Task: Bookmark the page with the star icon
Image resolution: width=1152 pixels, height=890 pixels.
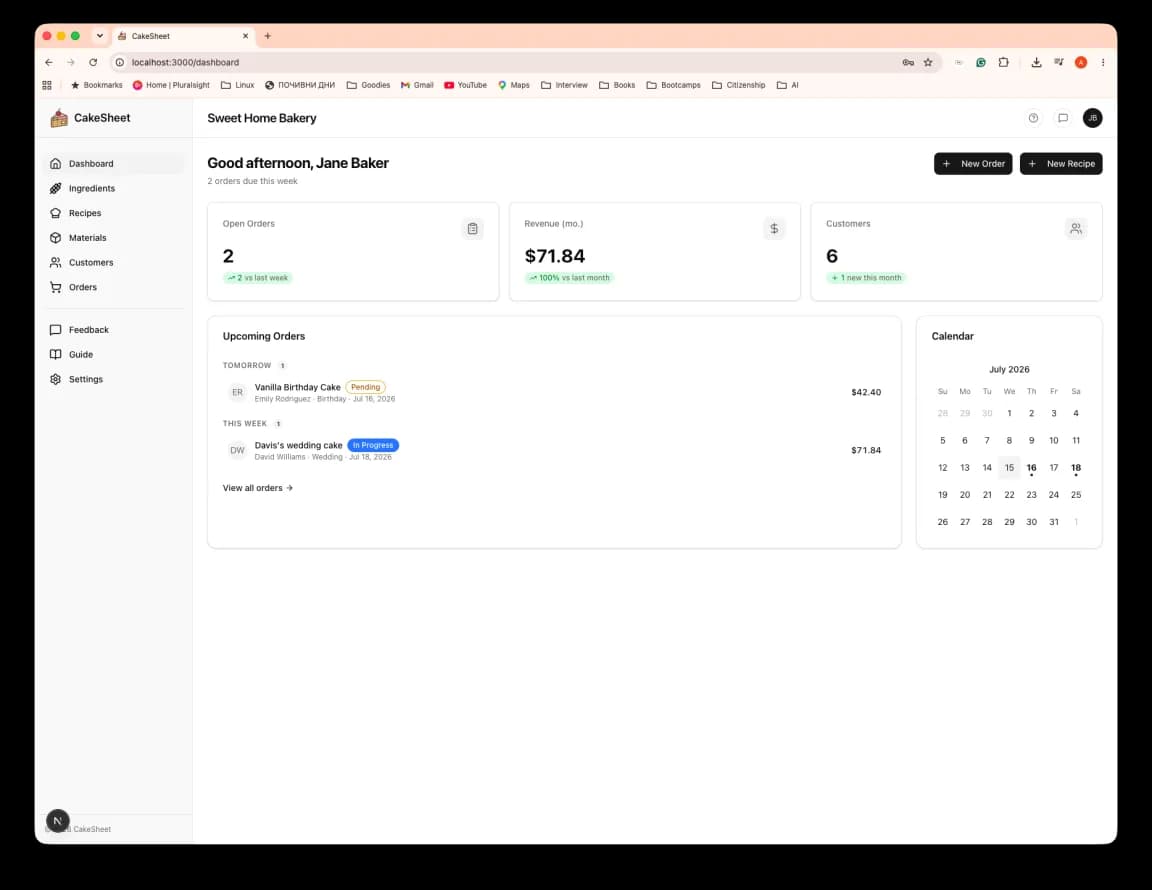Action: coord(928,62)
